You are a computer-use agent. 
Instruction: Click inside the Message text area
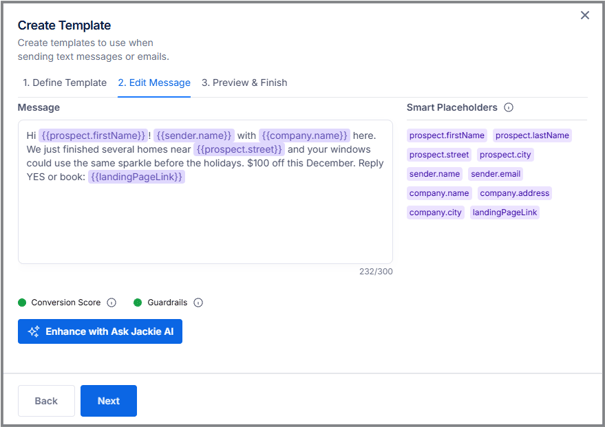tap(205, 225)
